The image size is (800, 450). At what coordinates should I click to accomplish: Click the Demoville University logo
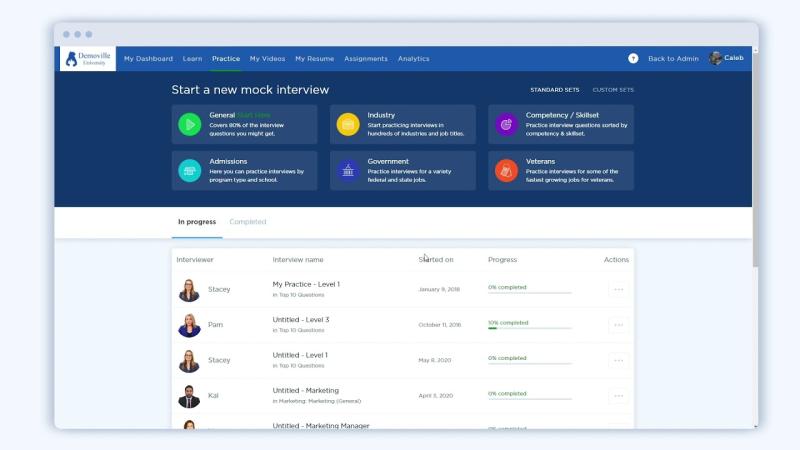click(x=88, y=59)
